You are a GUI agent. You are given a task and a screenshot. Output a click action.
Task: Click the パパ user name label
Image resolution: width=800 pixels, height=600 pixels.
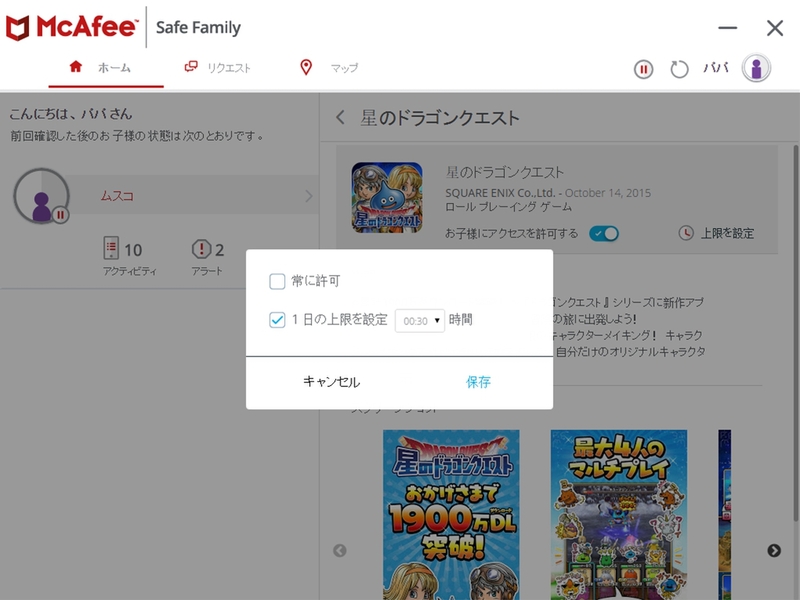[x=715, y=68]
